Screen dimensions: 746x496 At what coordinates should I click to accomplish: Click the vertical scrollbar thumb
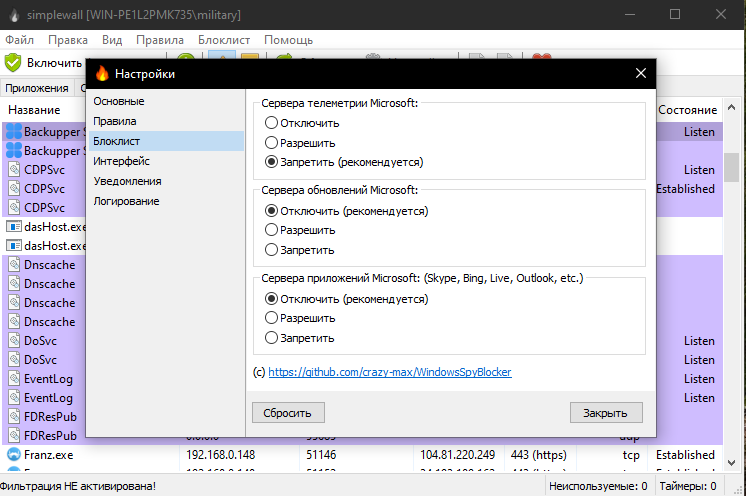pyautogui.click(x=731, y=167)
